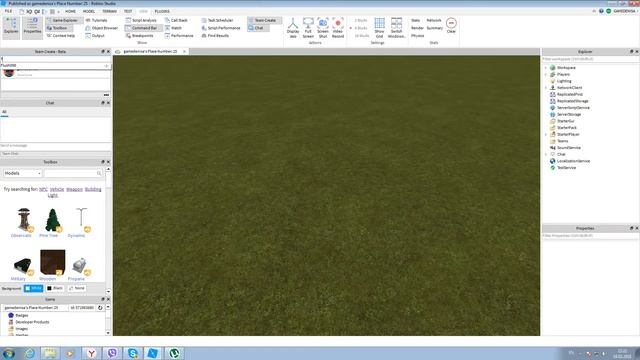Image resolution: width=640 pixels, height=360 pixels.
Task: Toggle Team Create panel button
Action: 264,20
